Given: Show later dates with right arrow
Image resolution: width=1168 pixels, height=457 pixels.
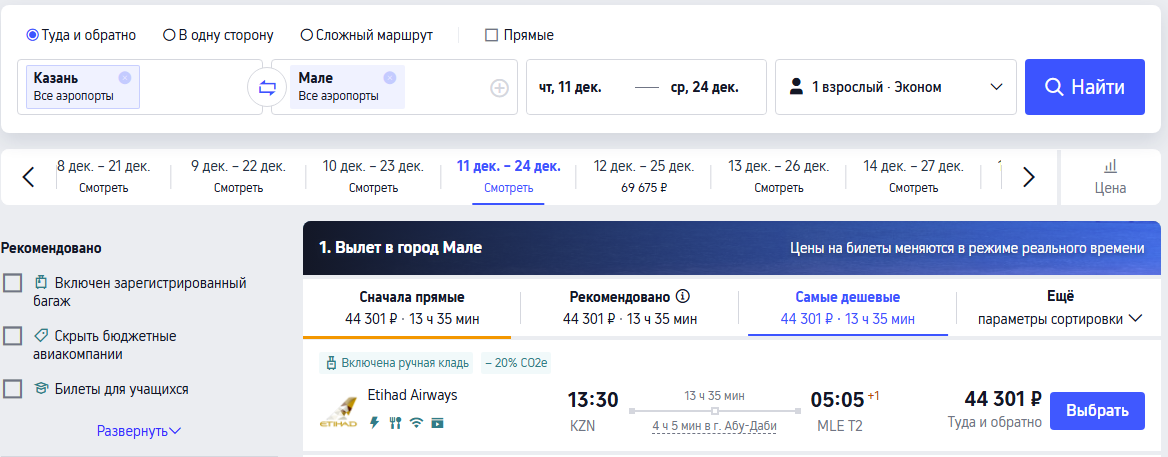Looking at the screenshot, I should (1028, 177).
